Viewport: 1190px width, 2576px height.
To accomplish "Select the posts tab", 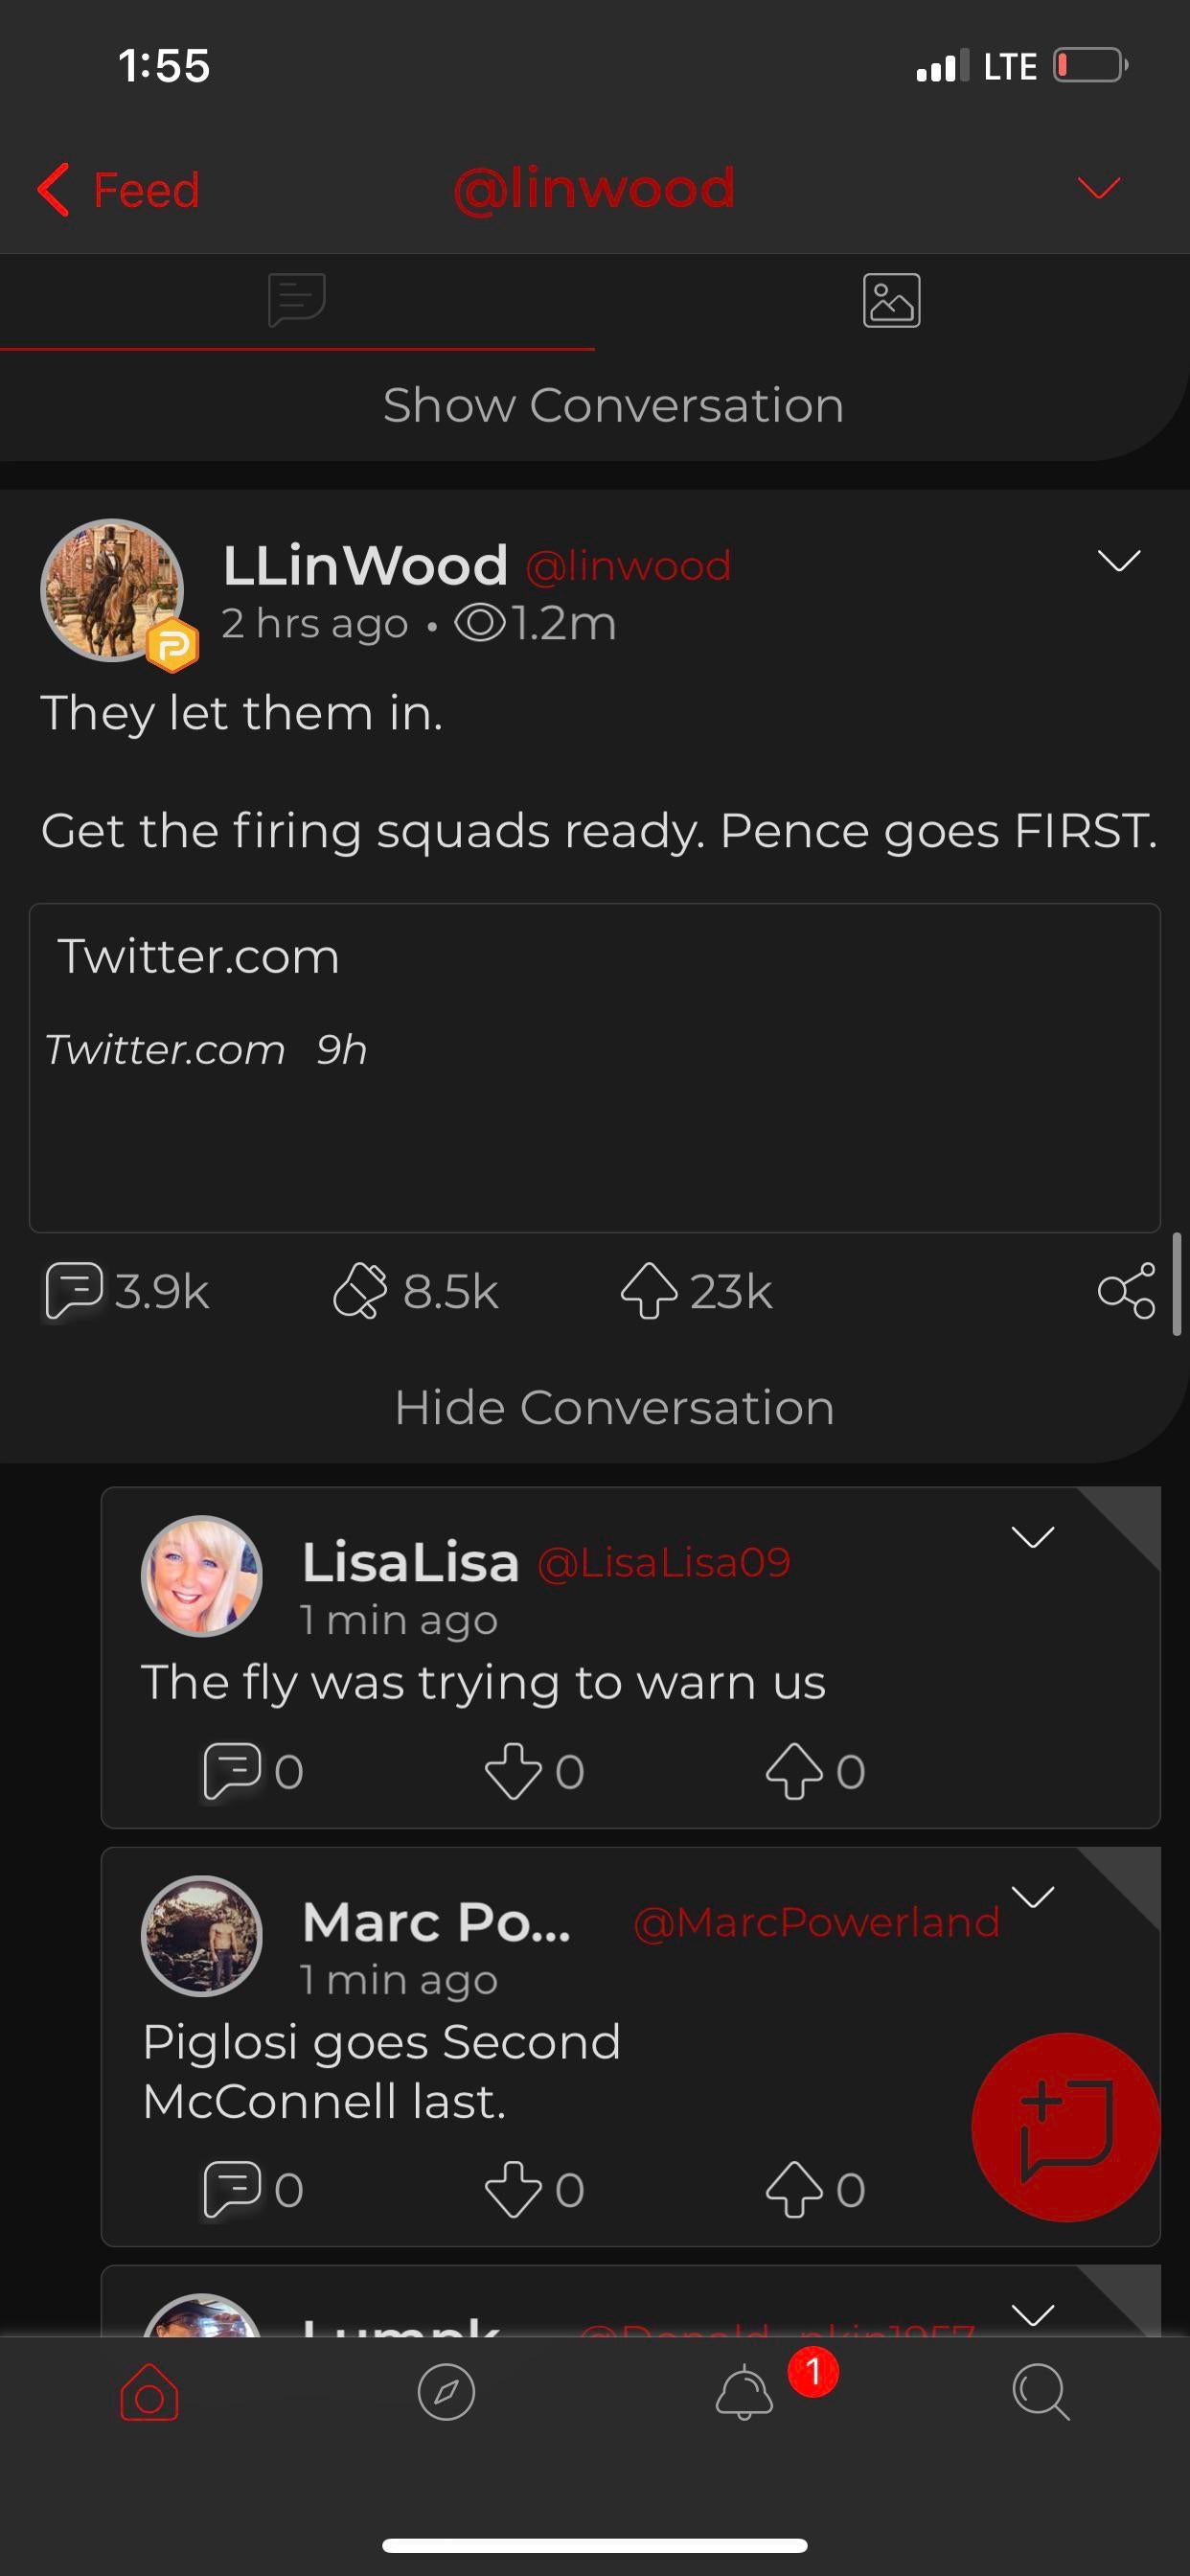I will point(297,301).
